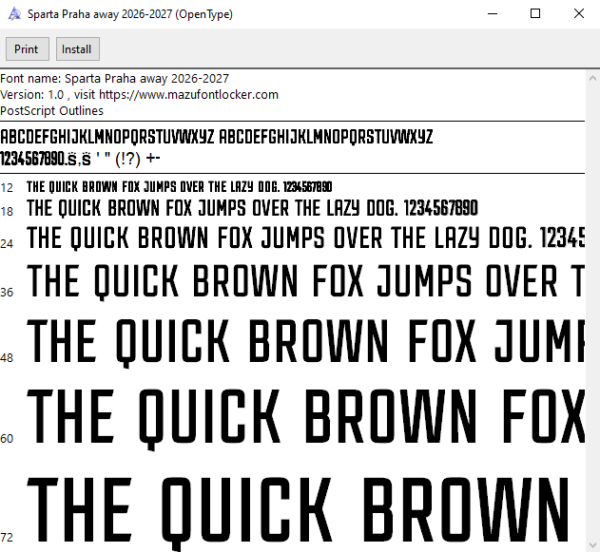600x552 pixels.
Task: Click the ABCDEFGHIJKLMNOPQRSTUVWXYZ alphabet sample line
Action: (x=217, y=137)
